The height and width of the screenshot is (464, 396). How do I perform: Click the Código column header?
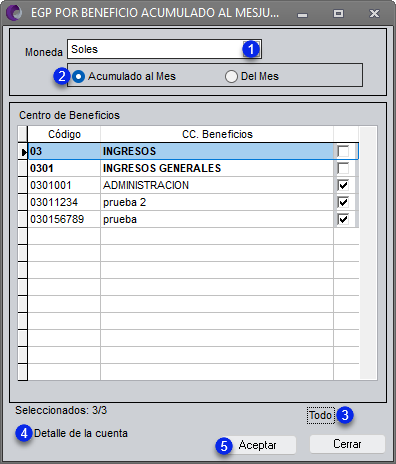[x=64, y=134]
